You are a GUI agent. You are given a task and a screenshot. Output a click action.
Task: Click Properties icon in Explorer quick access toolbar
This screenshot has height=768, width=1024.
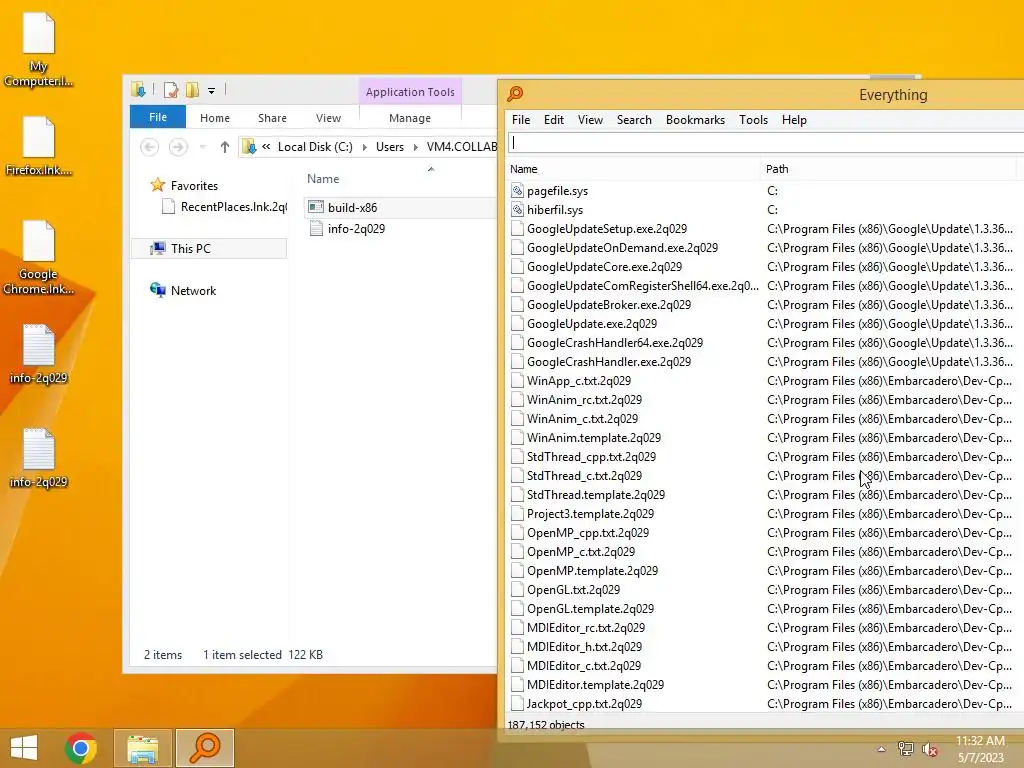pos(171,90)
